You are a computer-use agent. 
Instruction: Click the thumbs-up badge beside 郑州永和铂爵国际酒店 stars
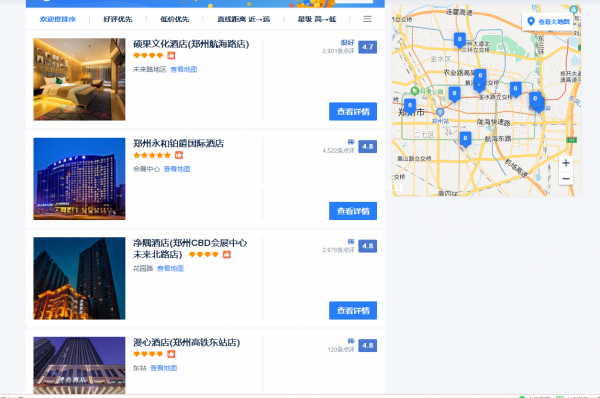(x=179, y=155)
